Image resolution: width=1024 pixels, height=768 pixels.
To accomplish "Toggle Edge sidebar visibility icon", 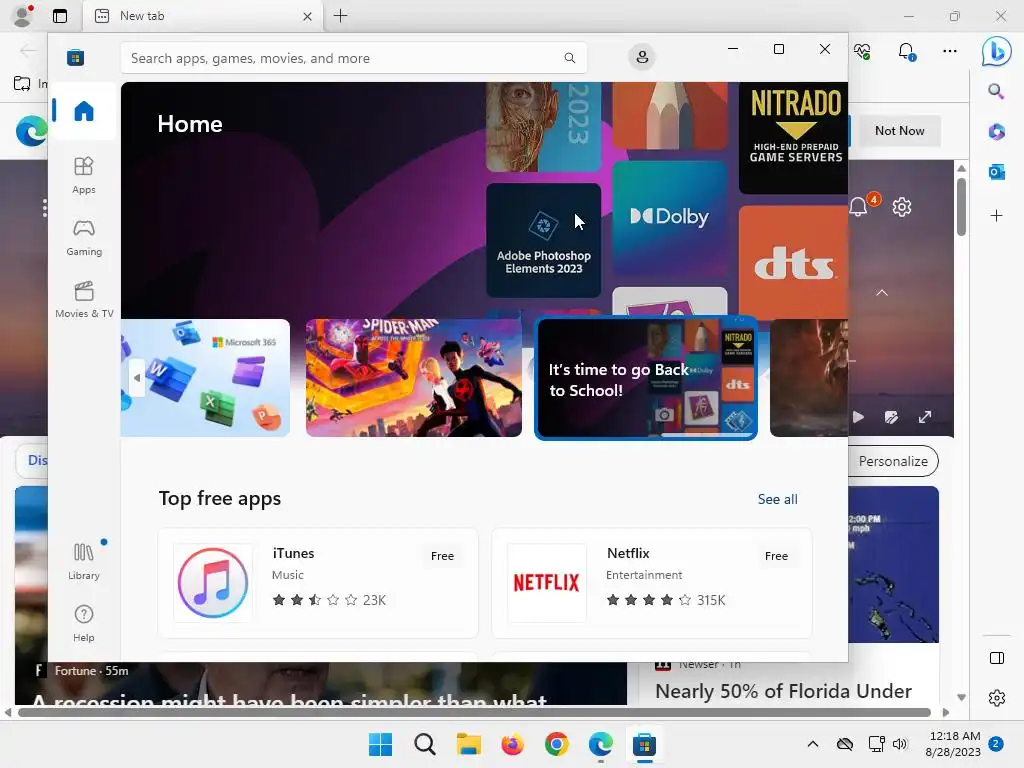I will point(997,658).
